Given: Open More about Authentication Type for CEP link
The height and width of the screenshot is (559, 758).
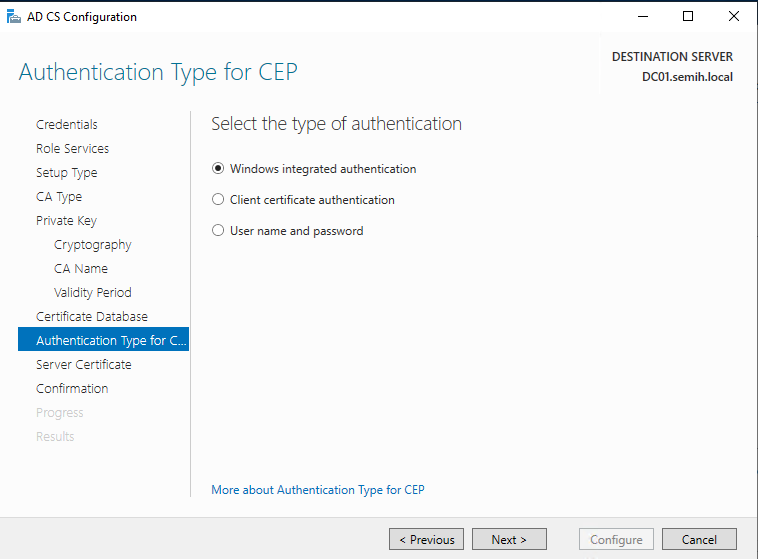Looking at the screenshot, I should click(x=318, y=490).
